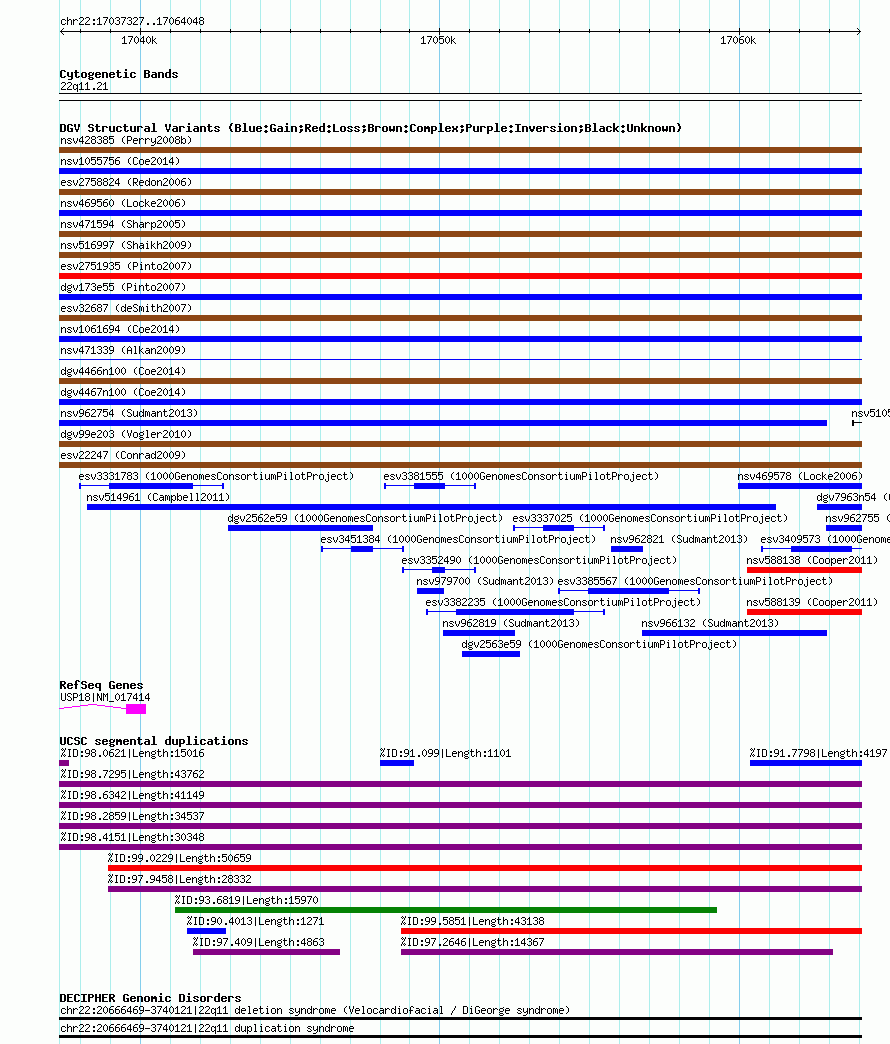Select the nsv1055756 (Coe2014) blue gain bar
Viewport: 890px width, 1044px height.
pyautogui.click(x=461, y=171)
